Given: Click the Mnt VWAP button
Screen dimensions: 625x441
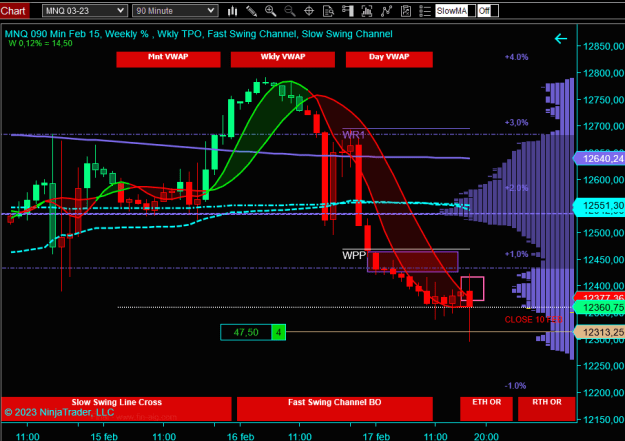Looking at the screenshot, I should [168, 59].
